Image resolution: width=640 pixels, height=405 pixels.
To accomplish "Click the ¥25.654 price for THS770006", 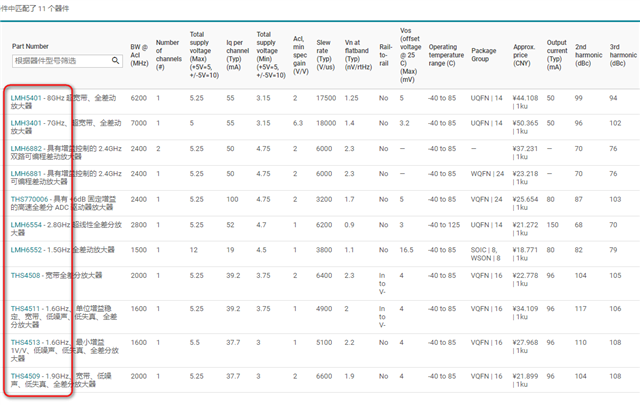I will coord(525,199).
